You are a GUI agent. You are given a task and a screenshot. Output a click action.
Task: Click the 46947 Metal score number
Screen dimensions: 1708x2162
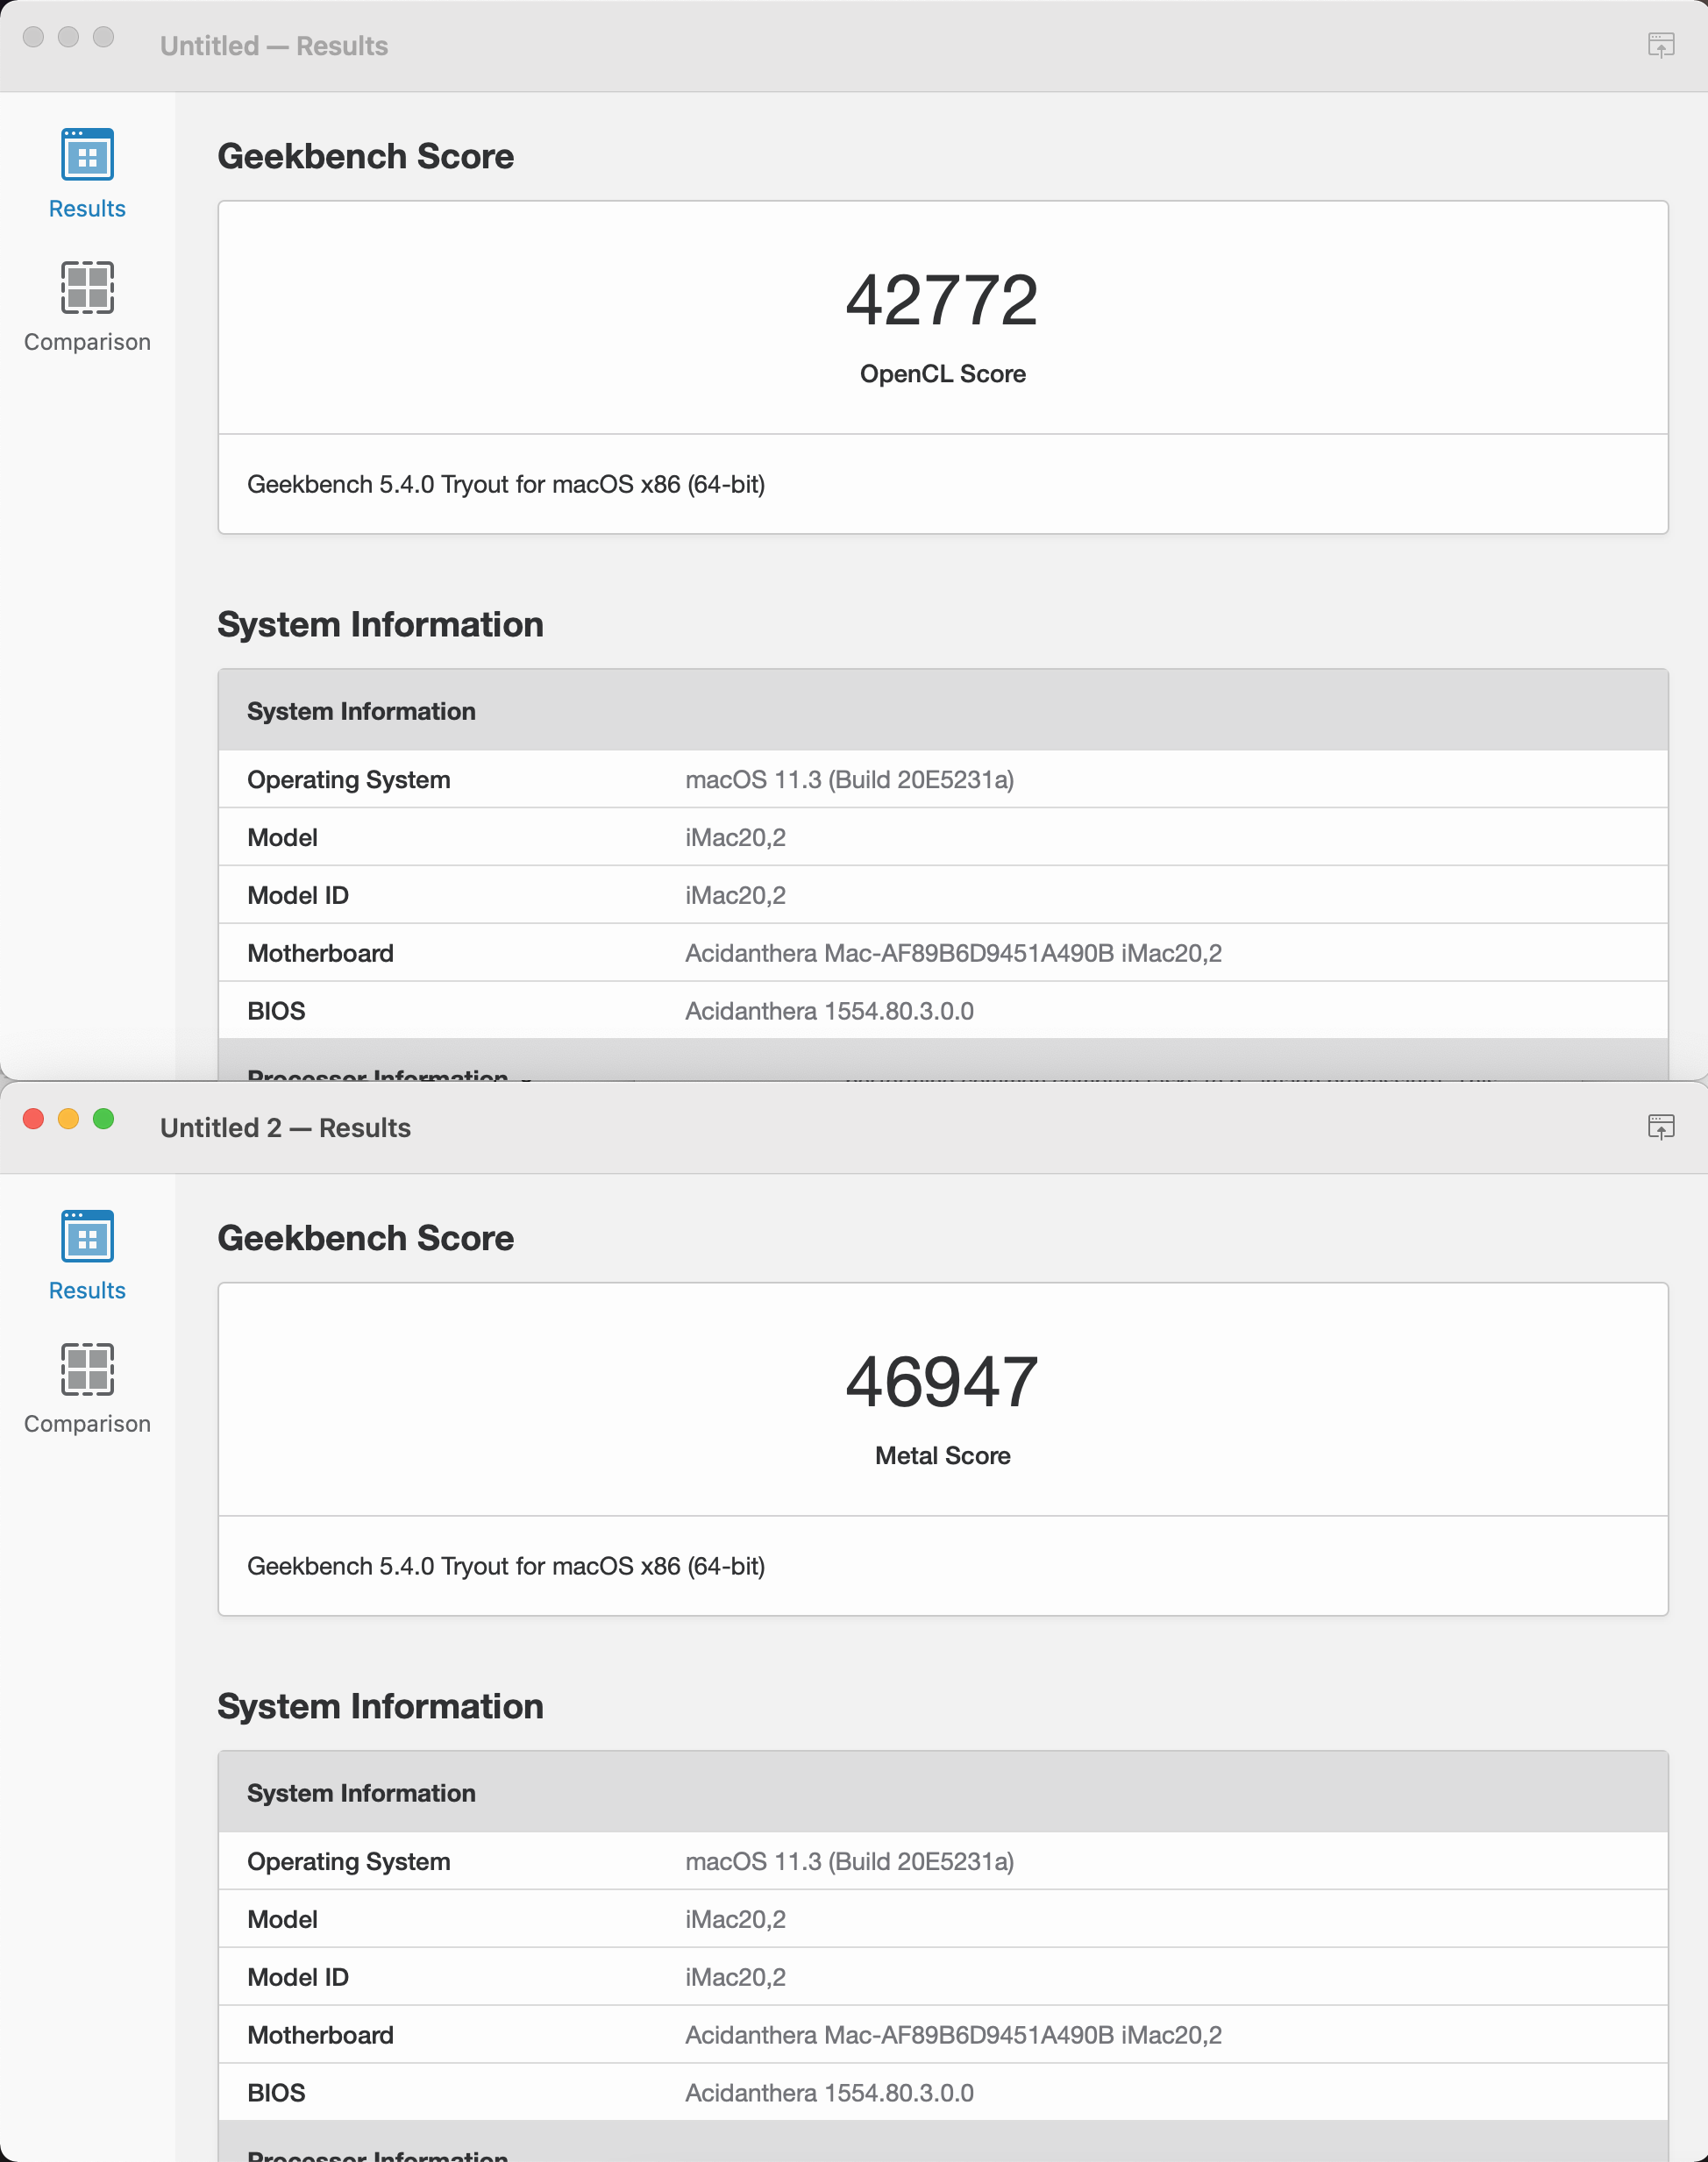941,1382
